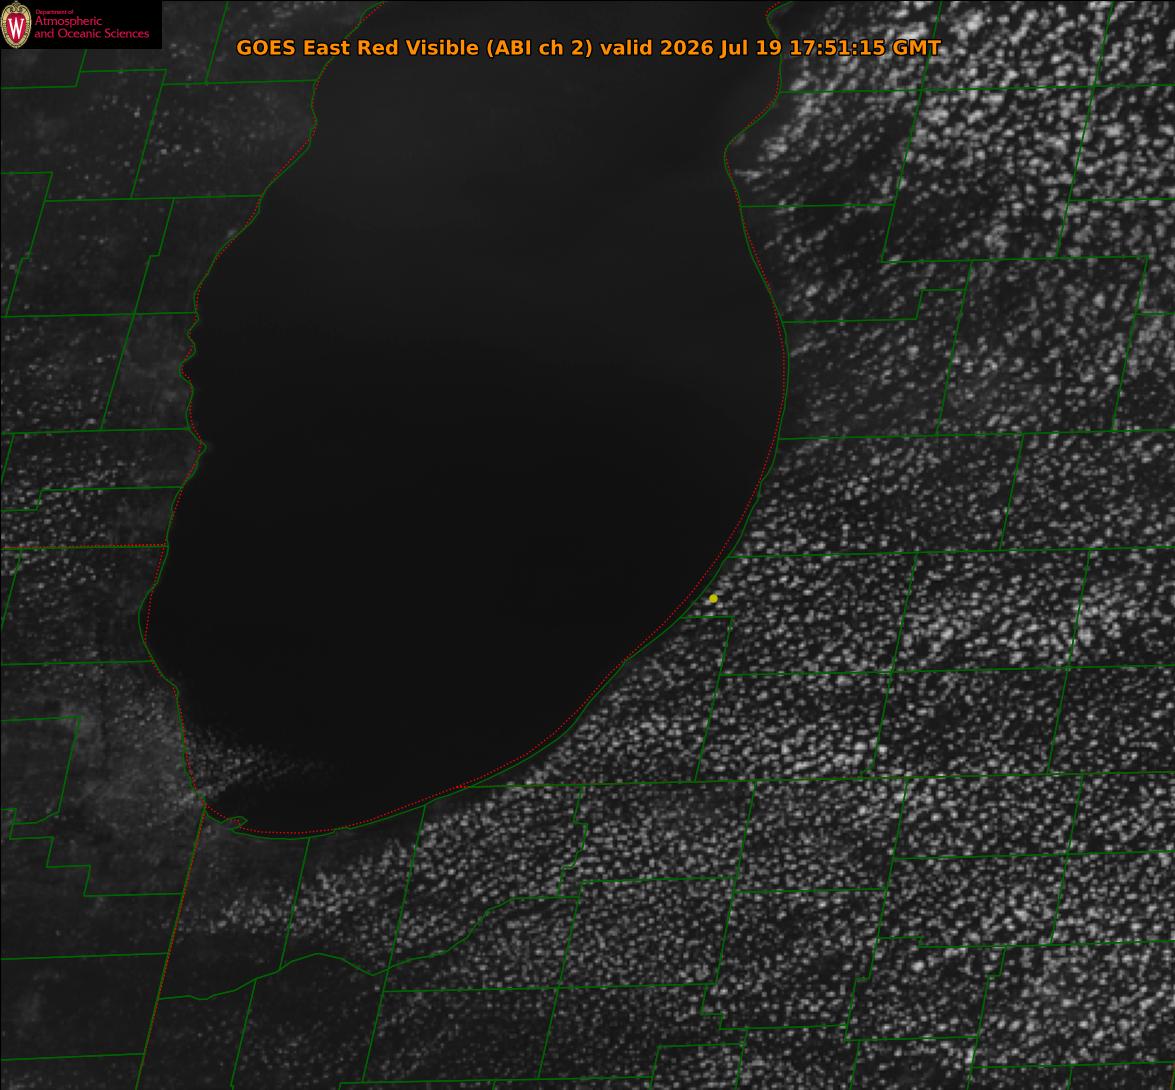Click the 17:51:15 GMT timestamp
Viewport: 1175px width, 1090px height.
coord(866,47)
